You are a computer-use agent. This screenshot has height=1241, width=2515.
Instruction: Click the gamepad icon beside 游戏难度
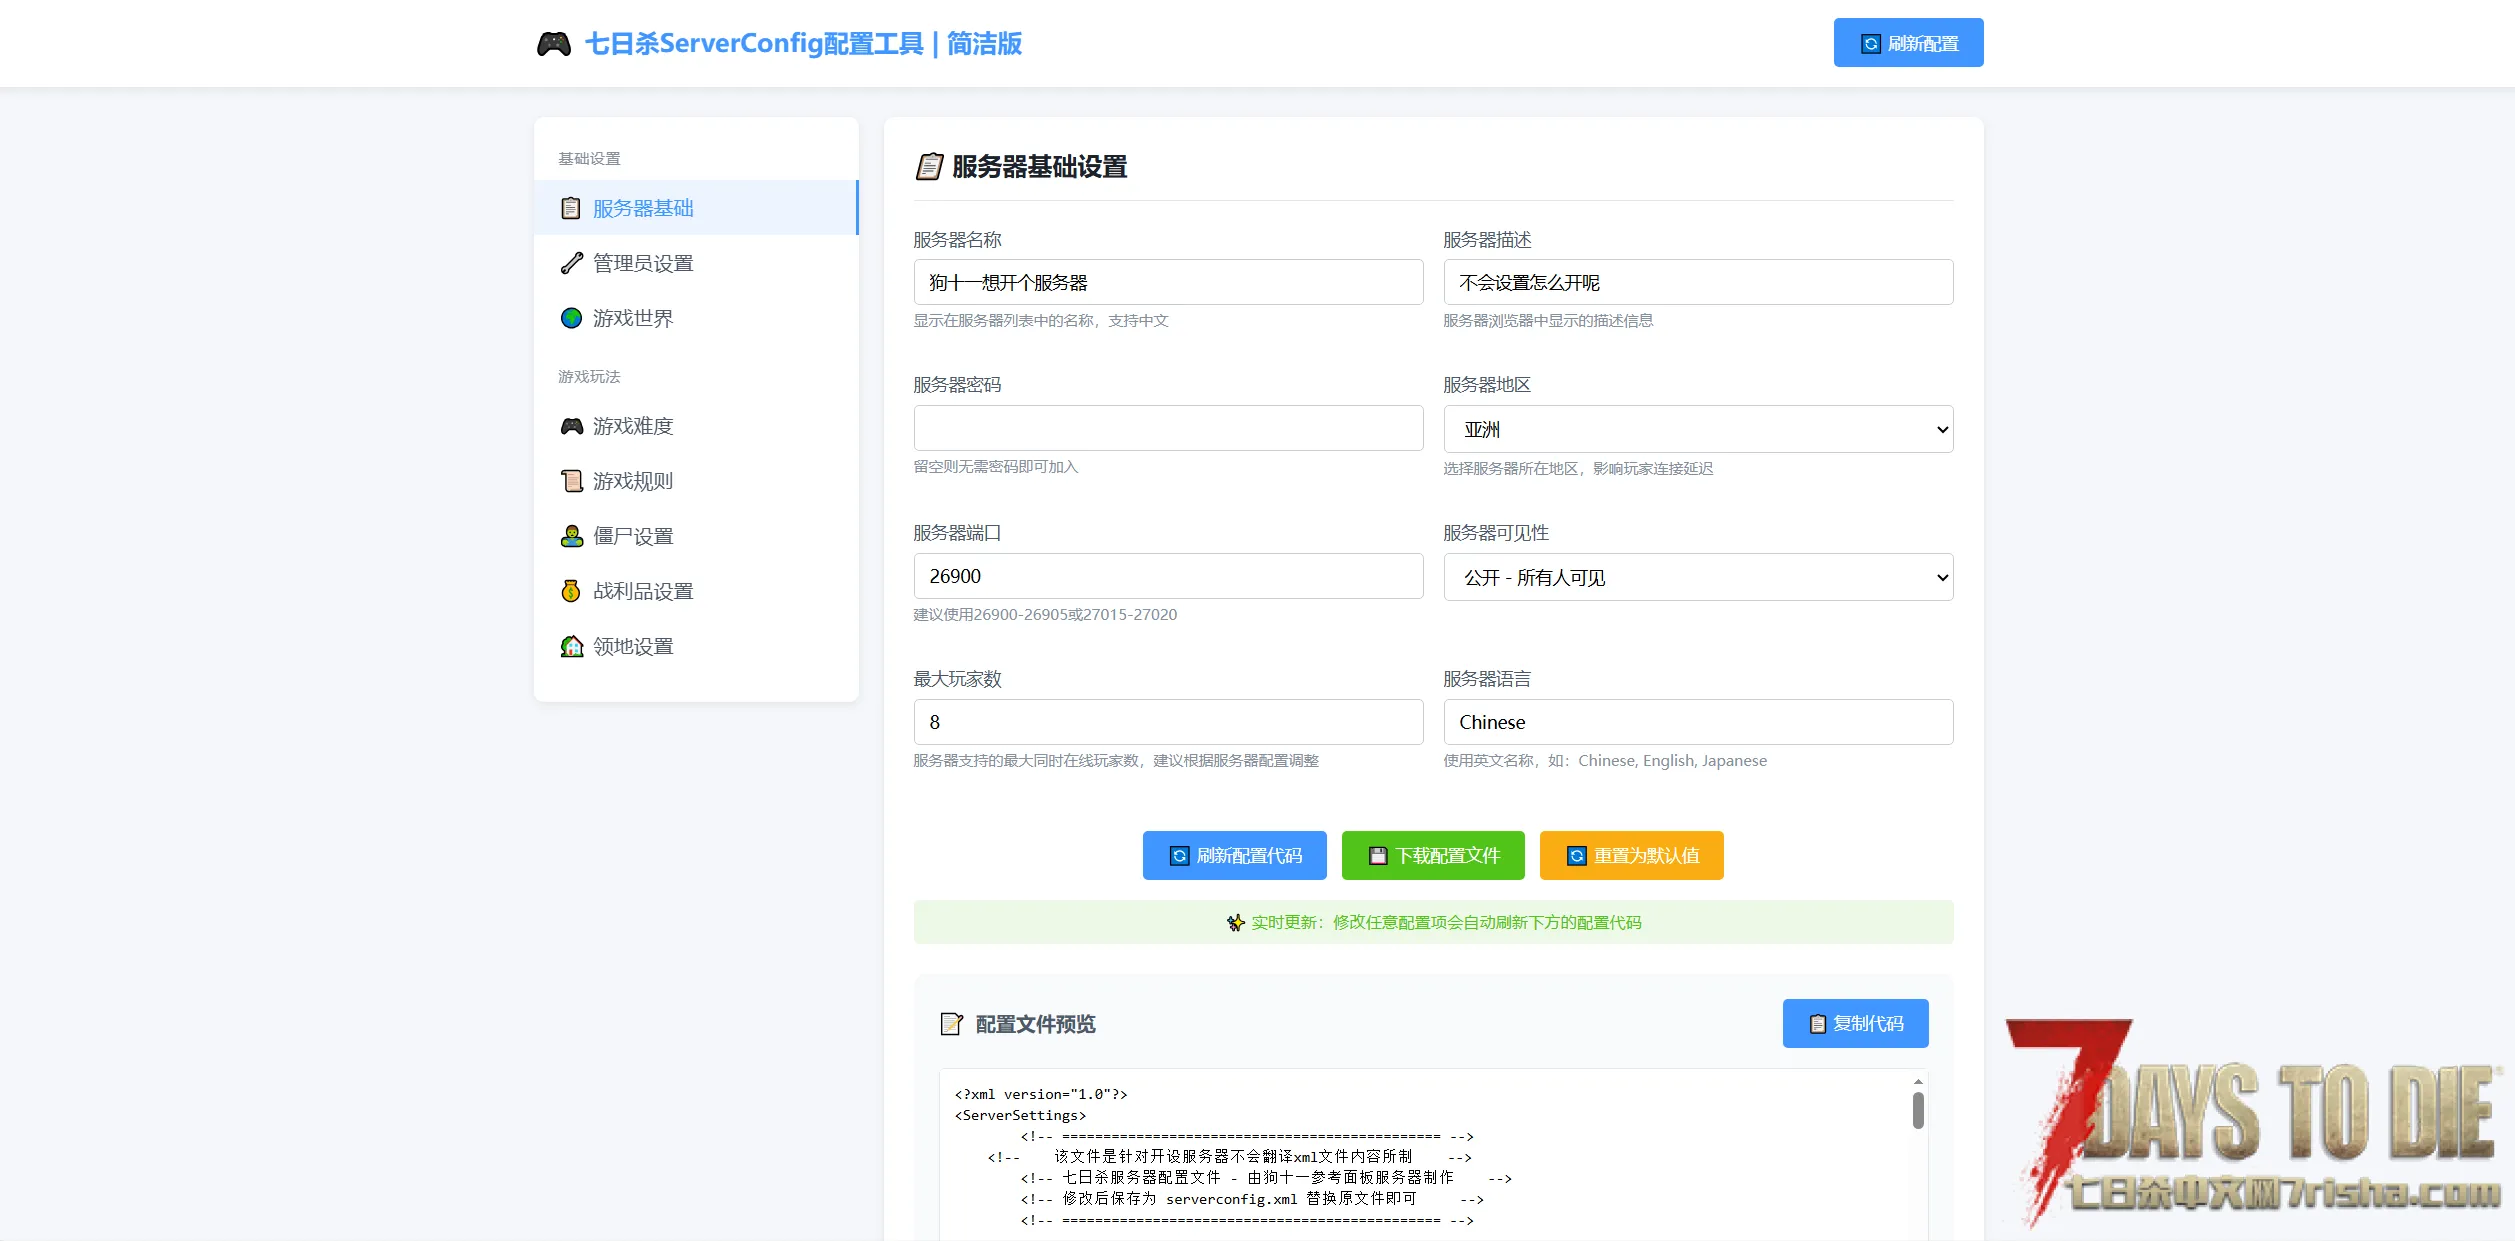(571, 426)
